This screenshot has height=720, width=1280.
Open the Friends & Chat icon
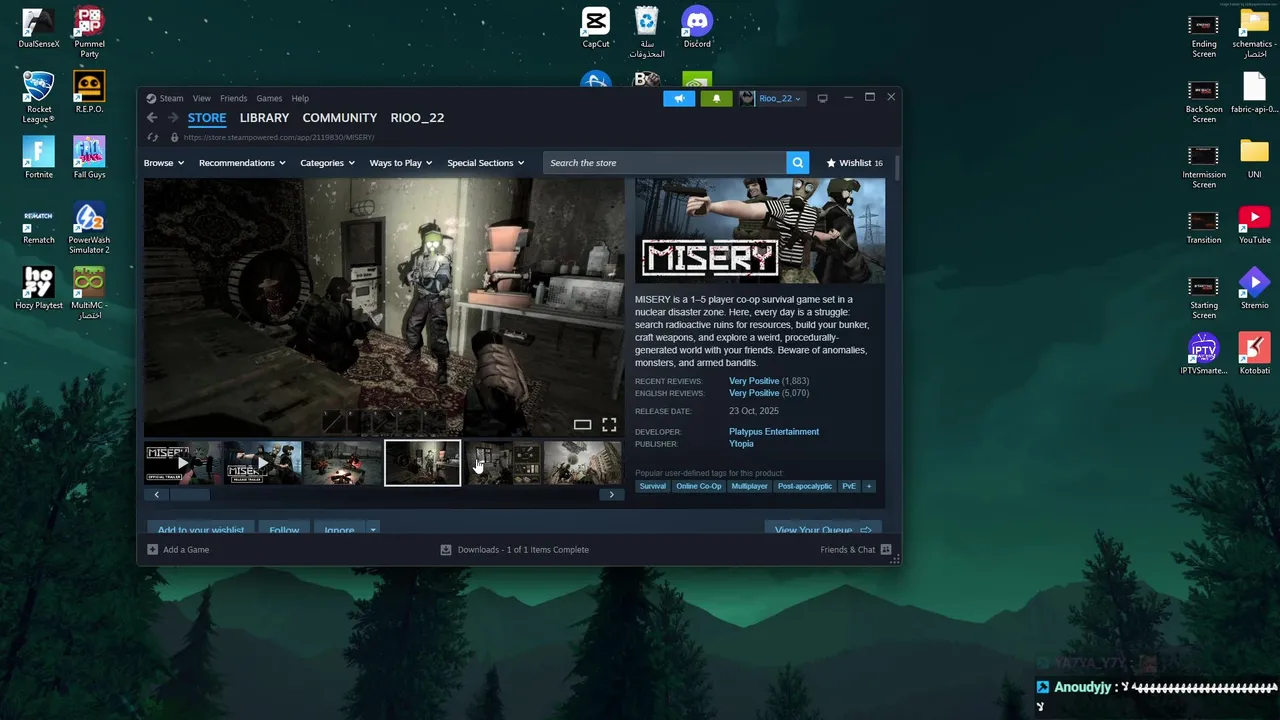886,550
